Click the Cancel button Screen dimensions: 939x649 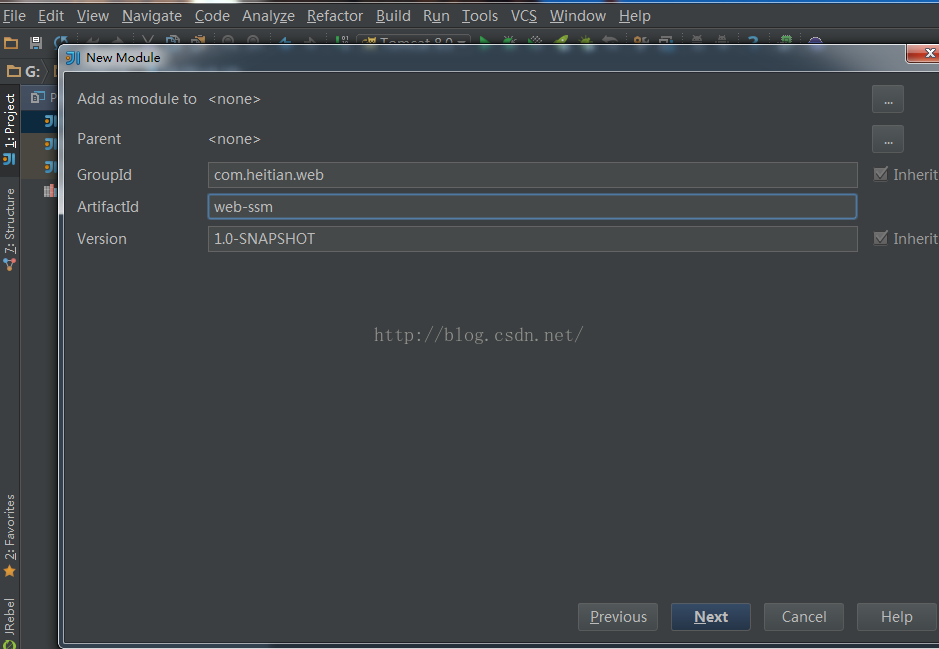click(x=804, y=617)
